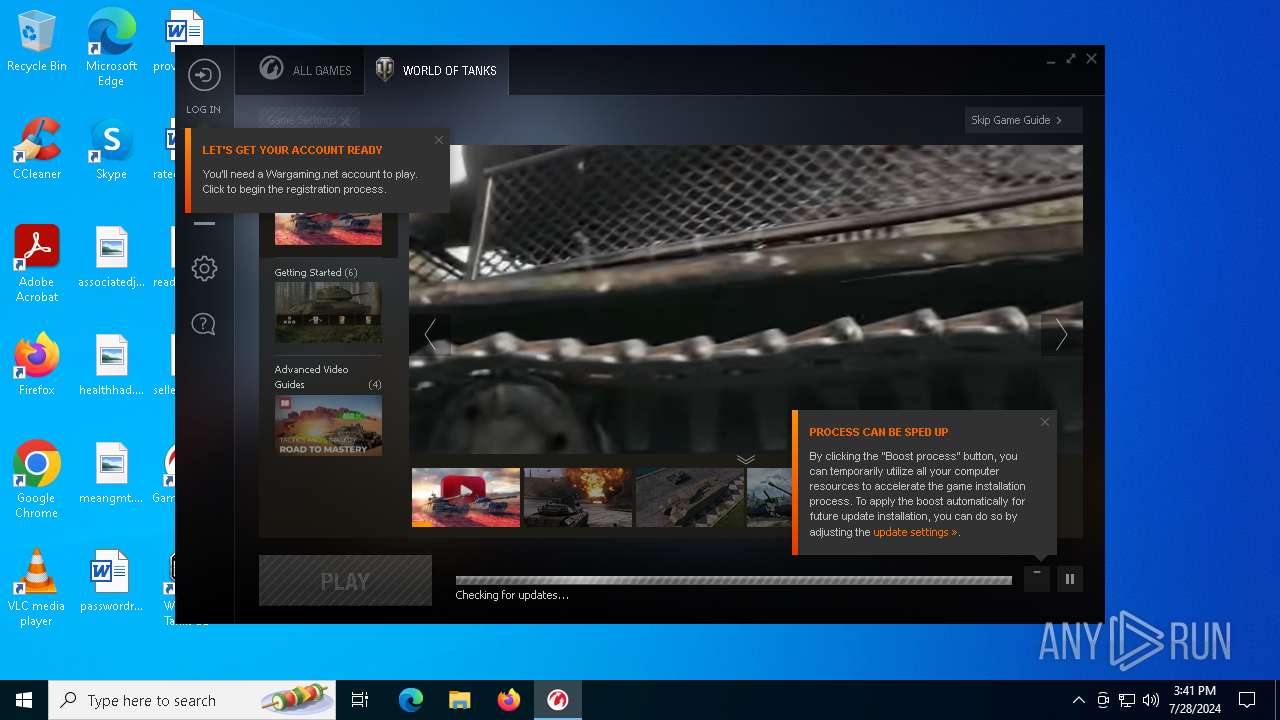Screen dimensions: 1280x720
Task: Click the Getting Started (6) label
Action: tap(316, 272)
